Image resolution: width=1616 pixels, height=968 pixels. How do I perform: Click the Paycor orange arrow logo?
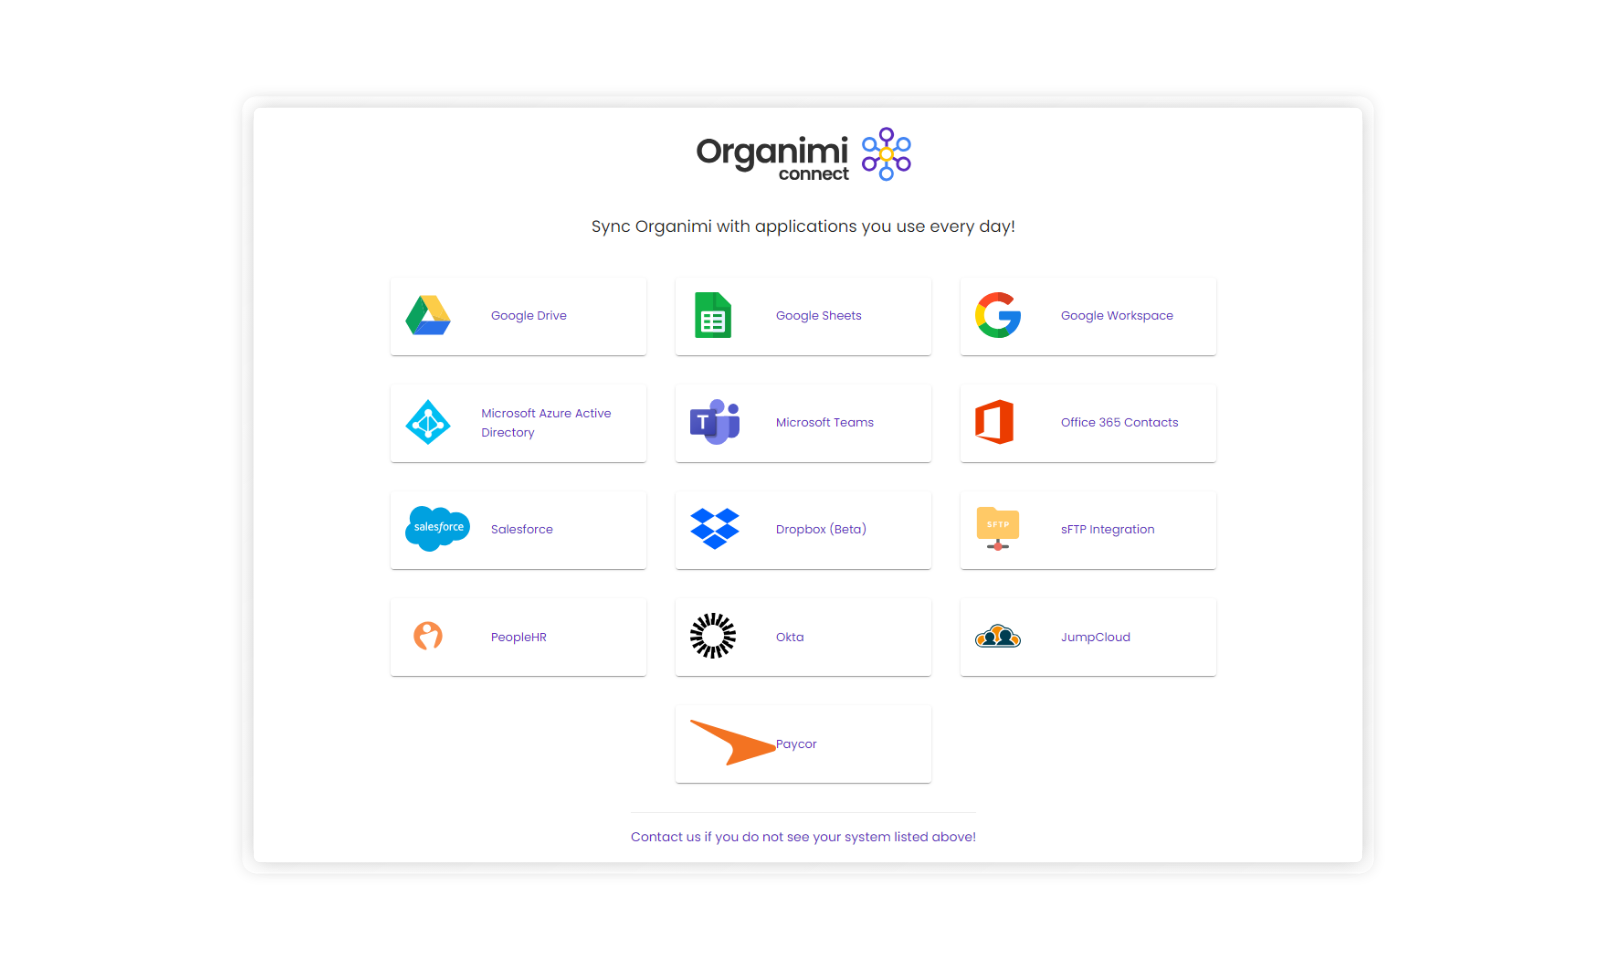point(733,743)
